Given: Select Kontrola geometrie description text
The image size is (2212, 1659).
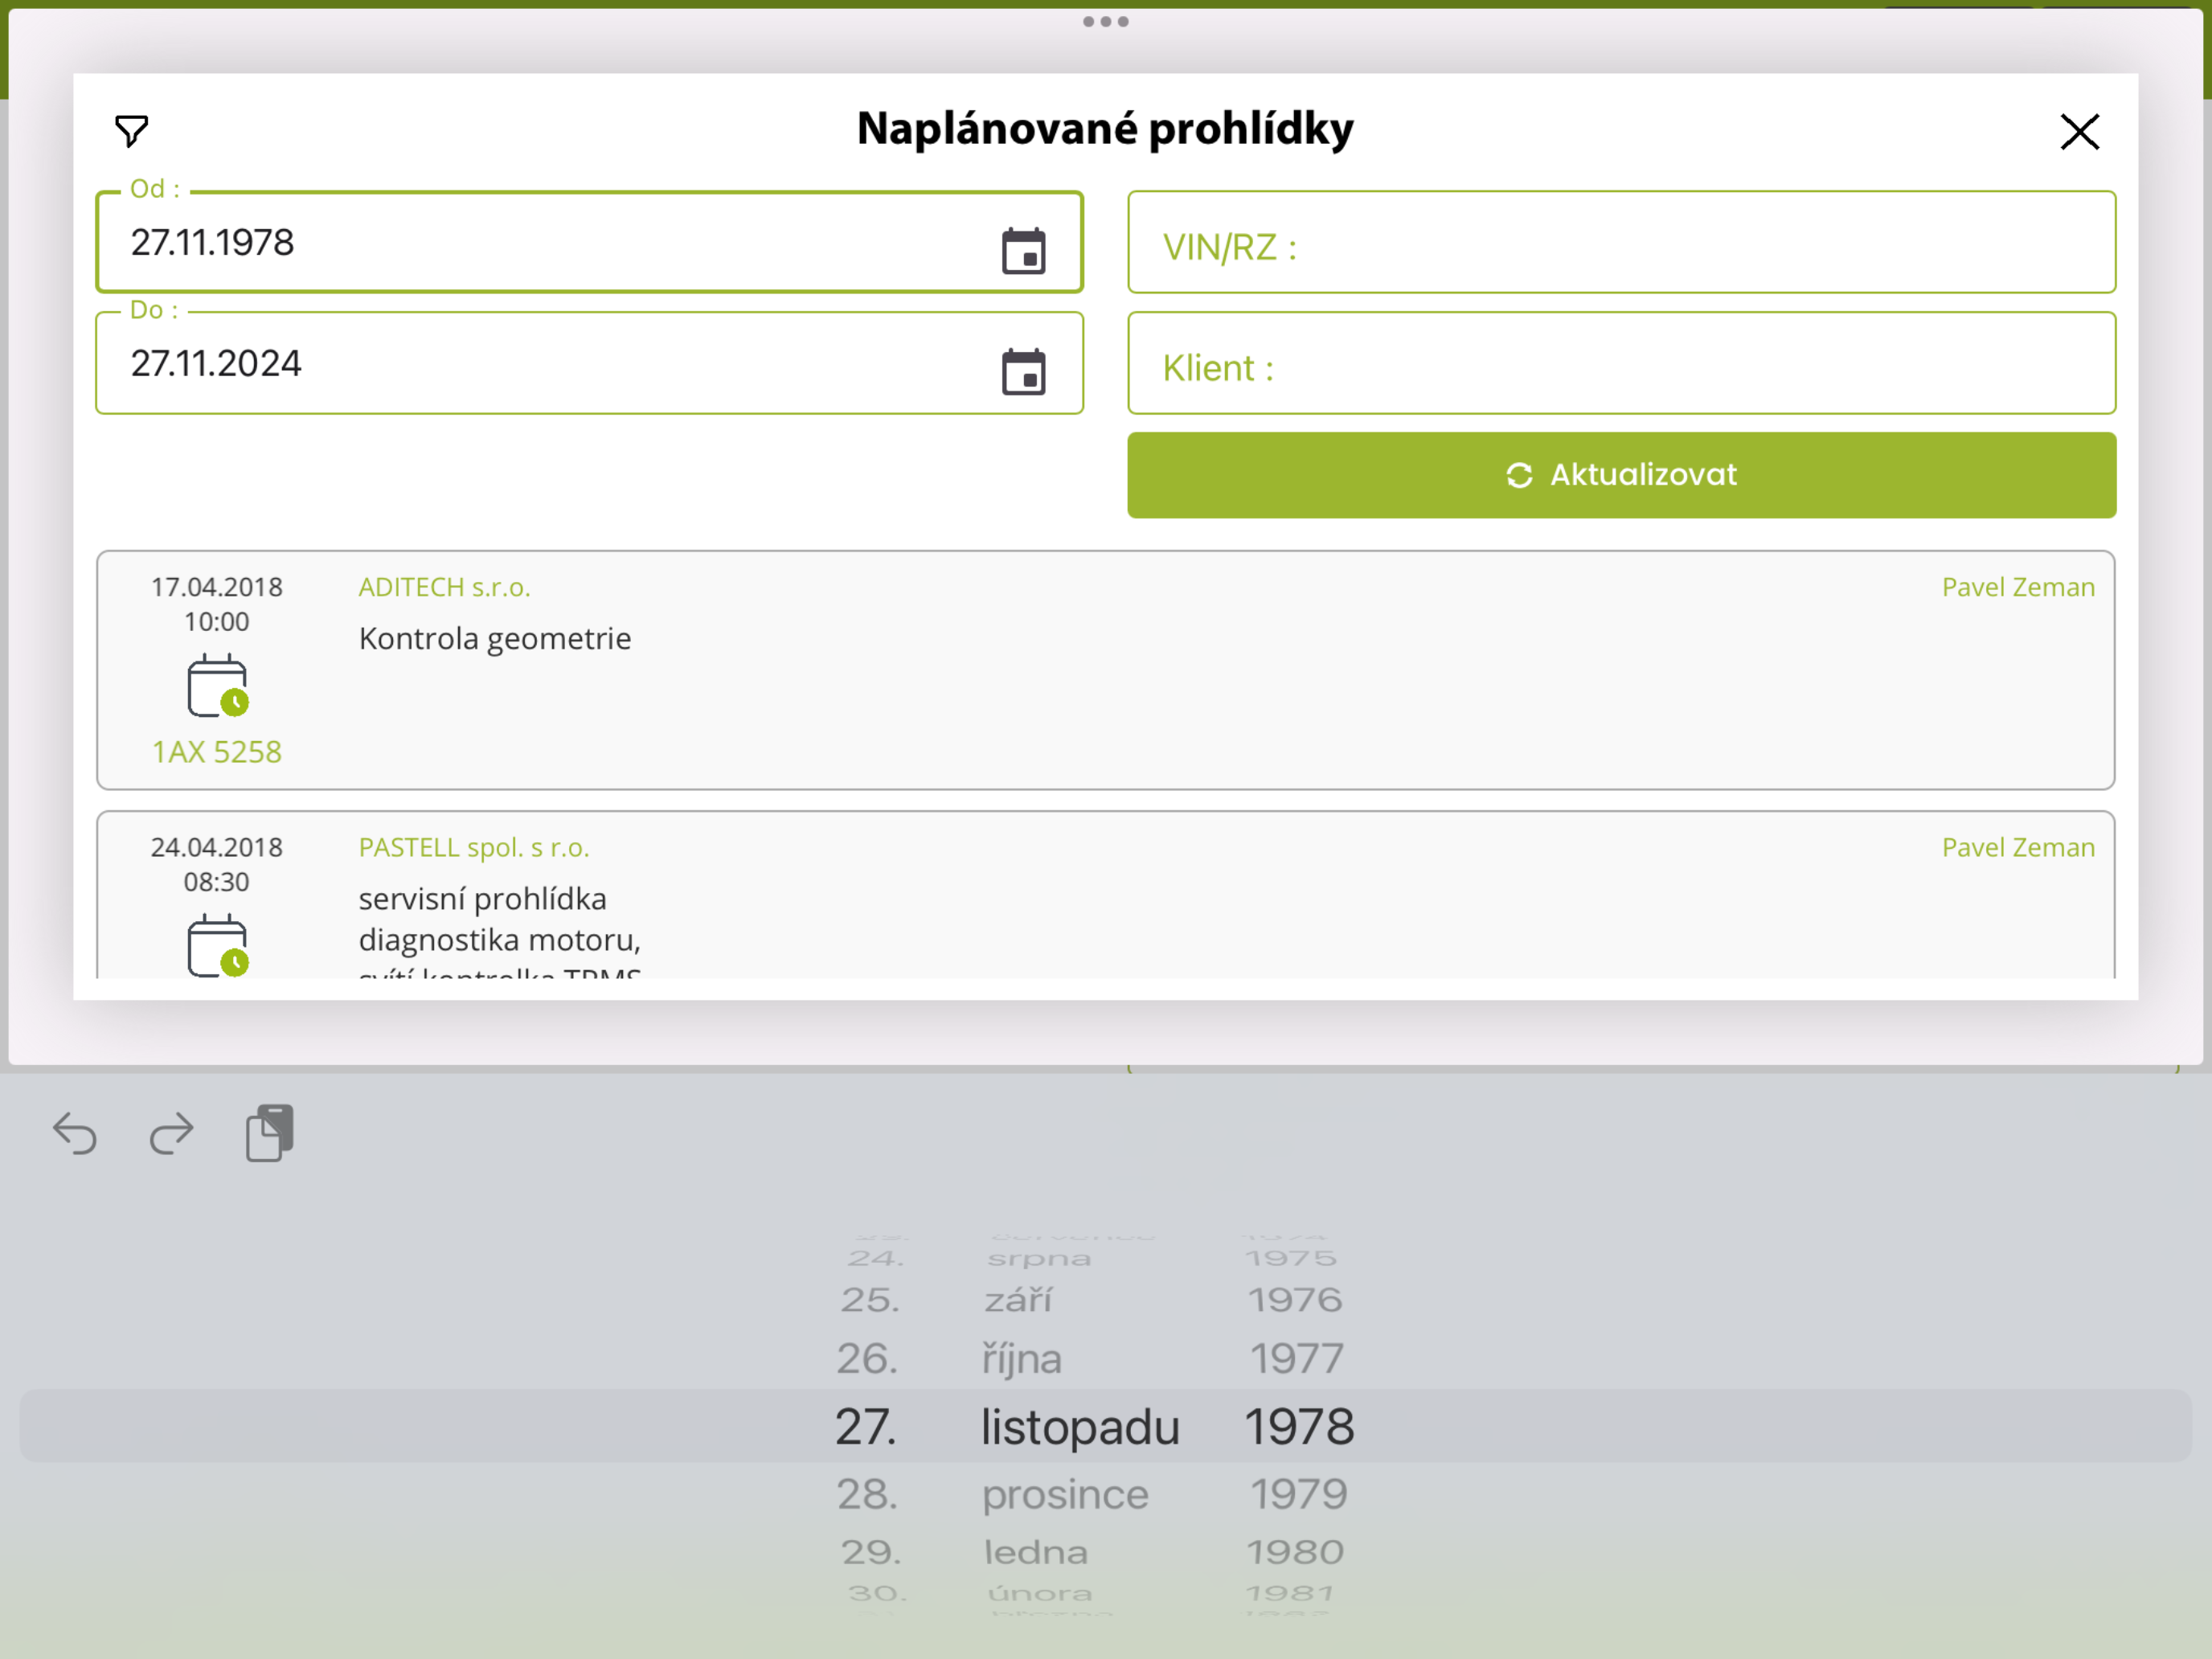Looking at the screenshot, I should point(495,639).
